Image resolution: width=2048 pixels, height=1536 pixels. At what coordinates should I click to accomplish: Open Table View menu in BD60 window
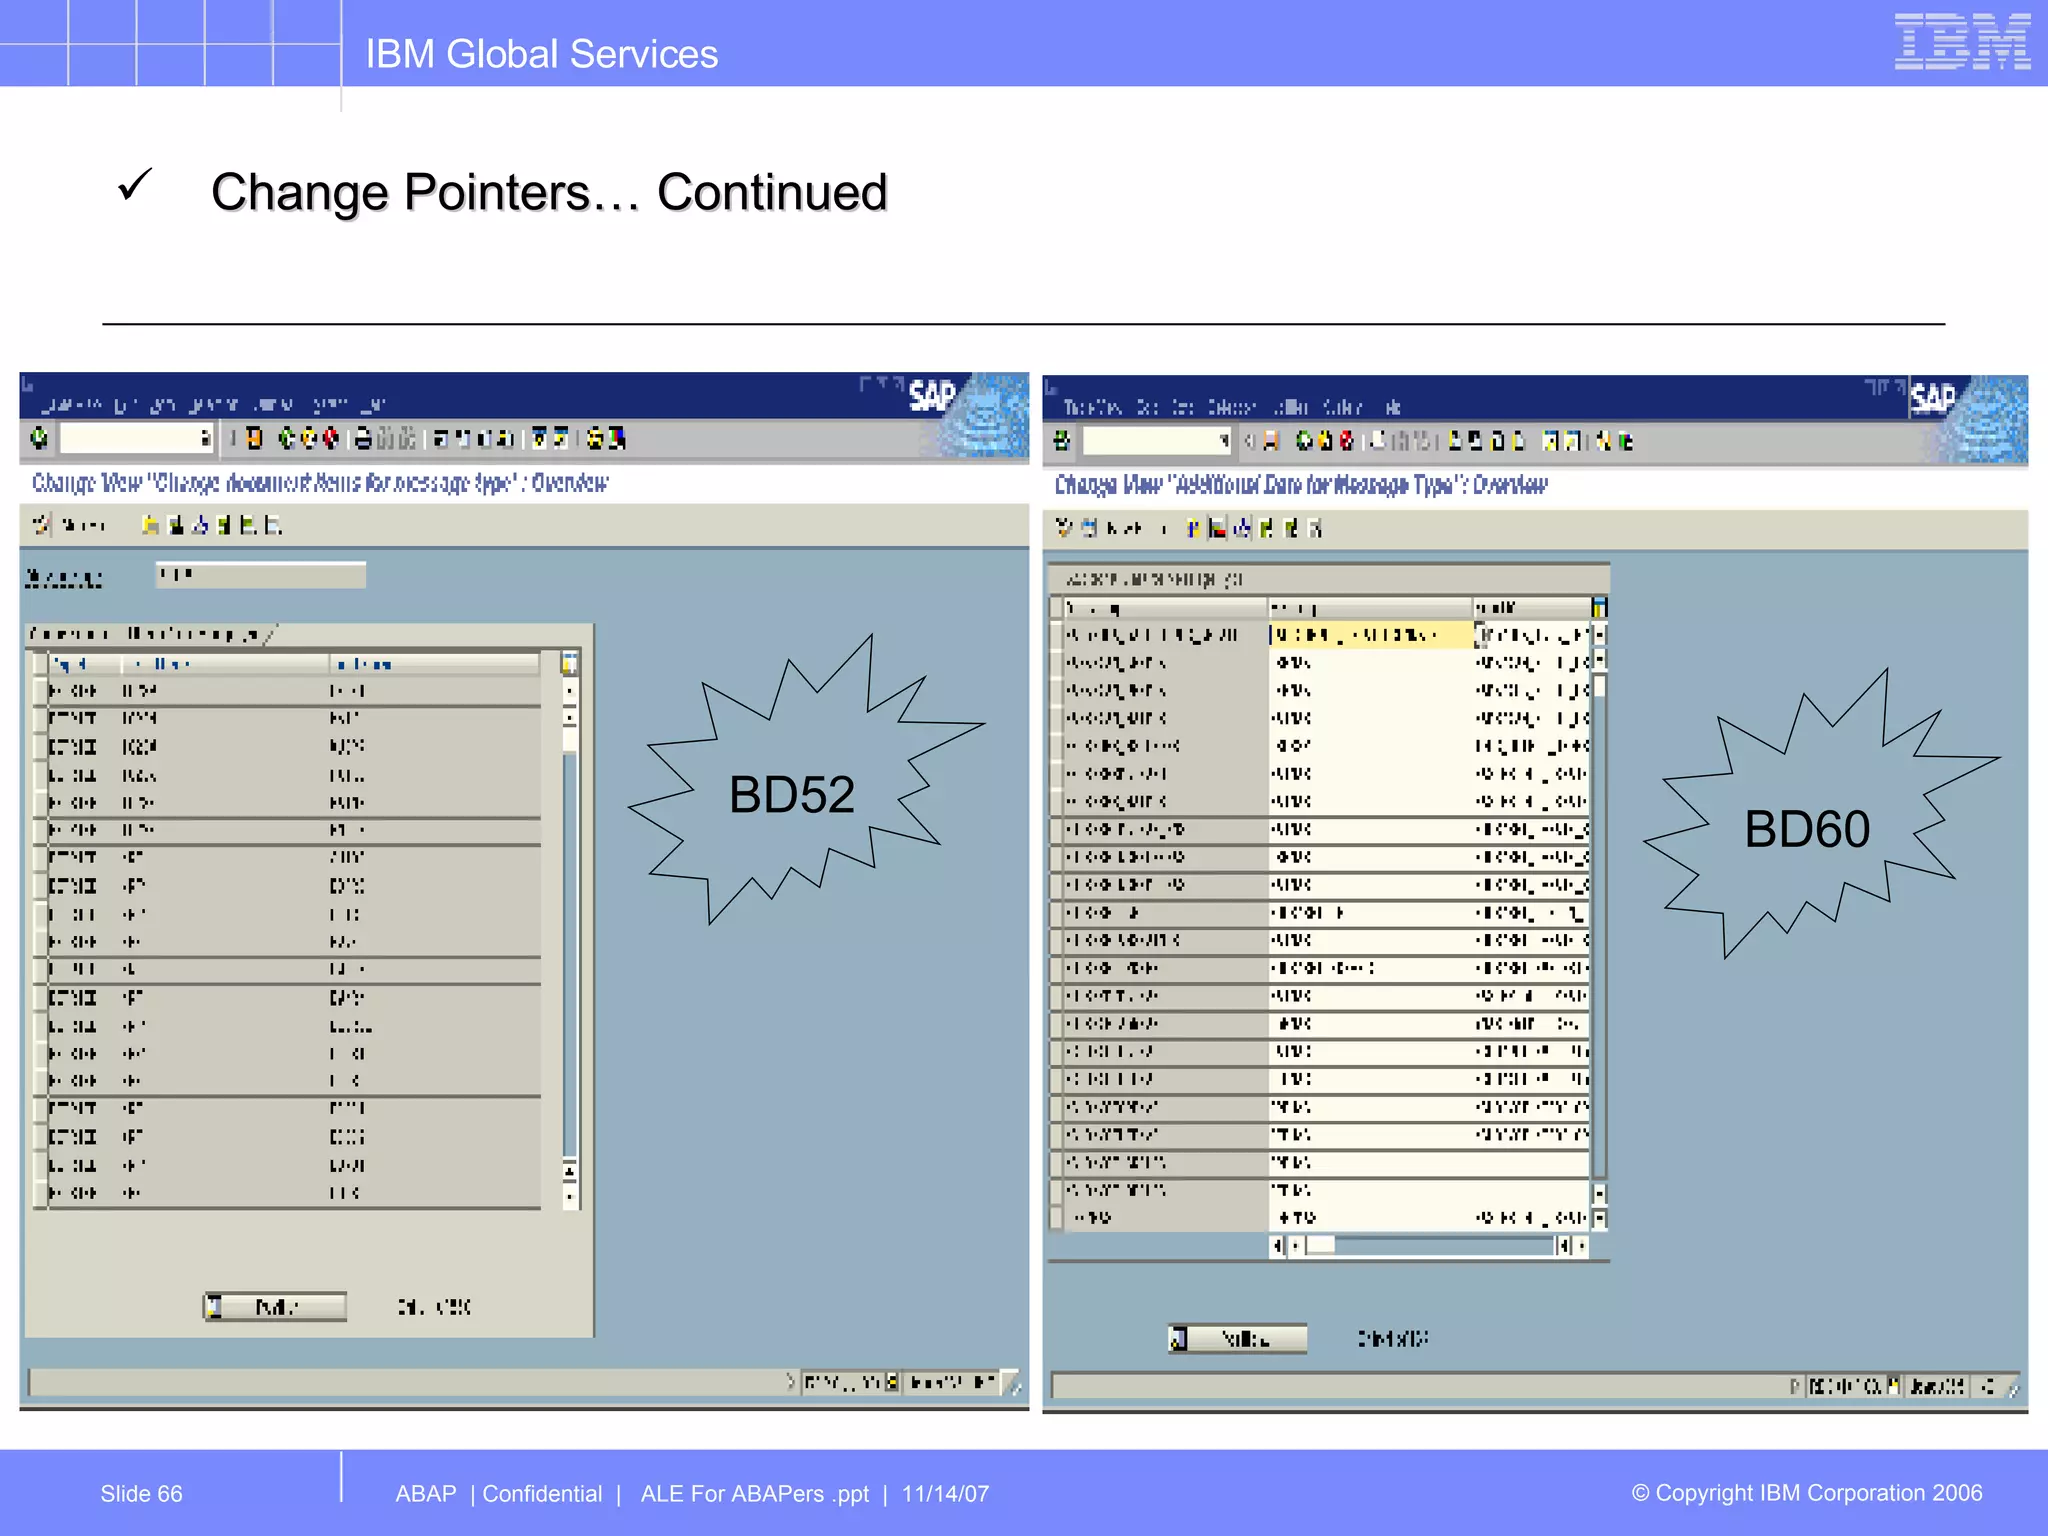click(x=1093, y=407)
